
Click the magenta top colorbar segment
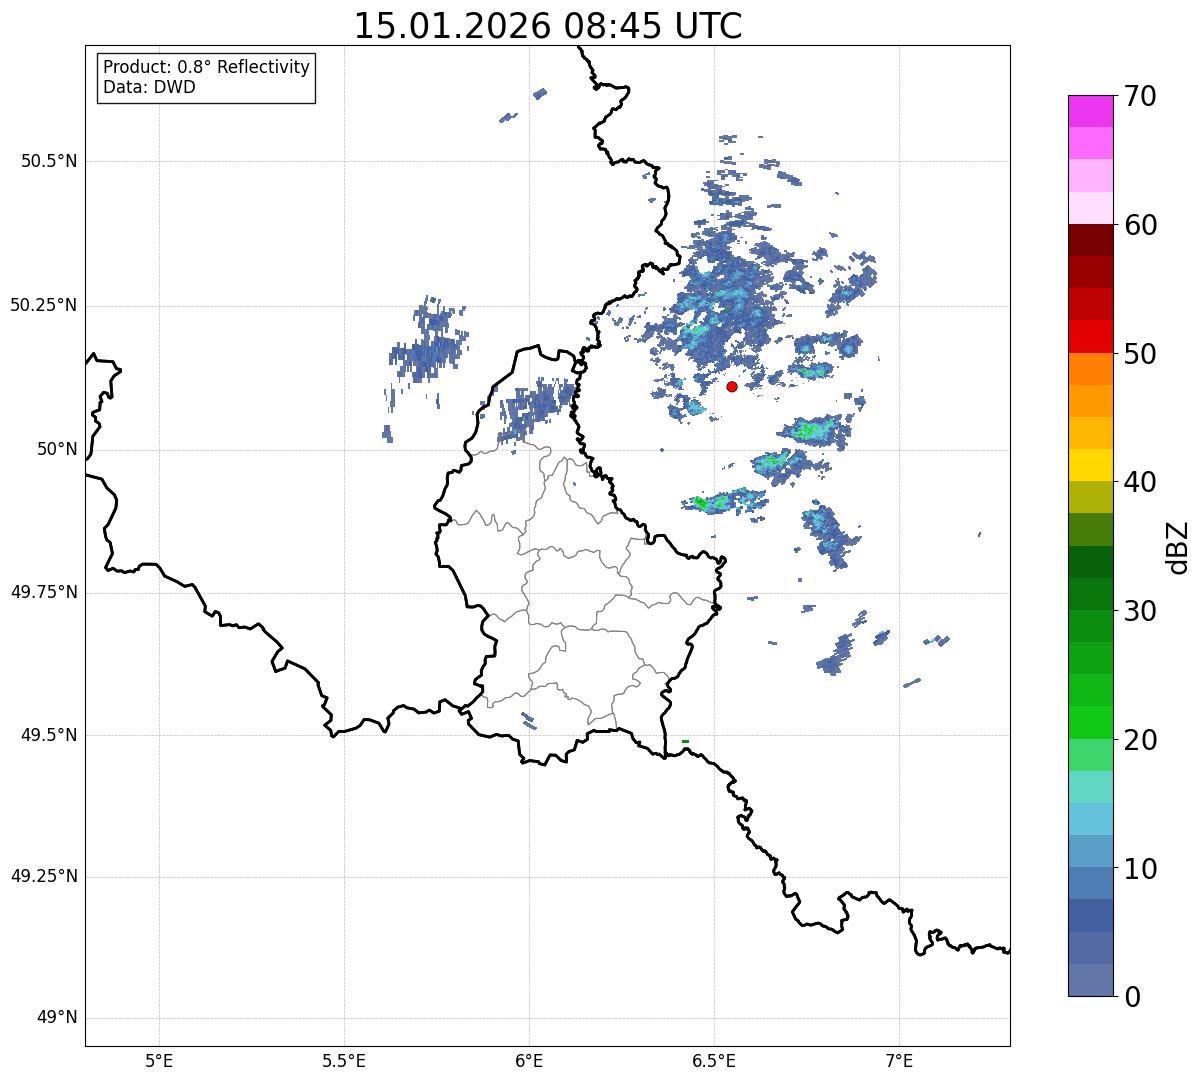(1091, 111)
